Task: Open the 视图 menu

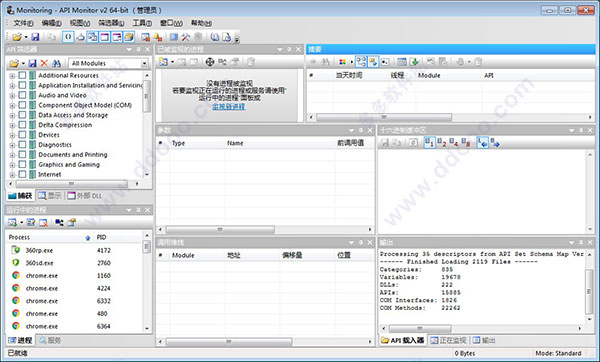Action: [x=80, y=23]
